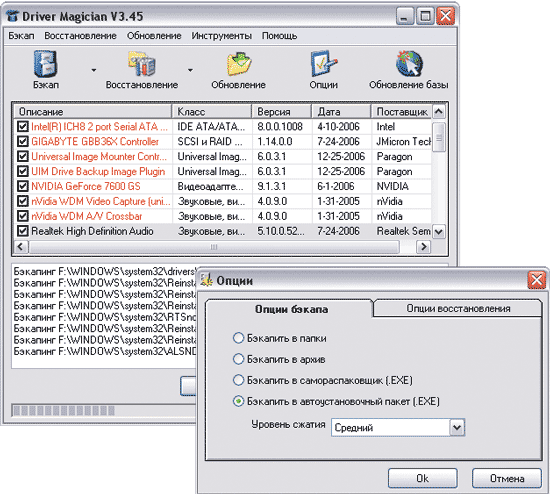Switch to Опции восстановления tab
550x494 pixels.
click(x=458, y=308)
